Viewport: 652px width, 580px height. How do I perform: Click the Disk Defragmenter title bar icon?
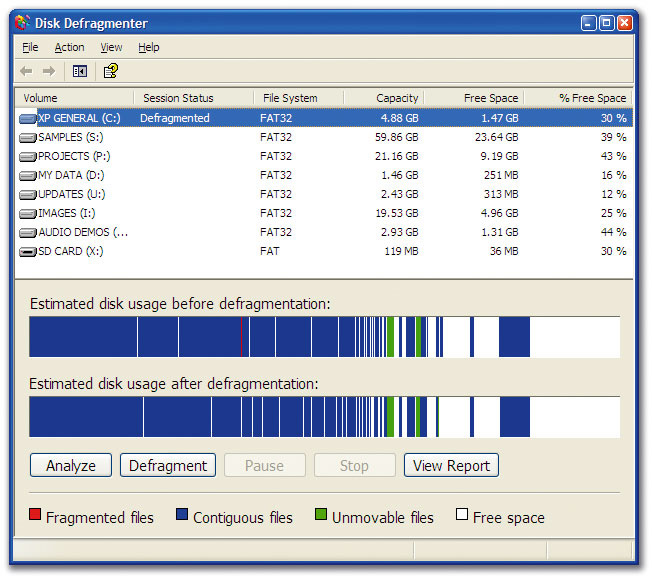point(22,22)
